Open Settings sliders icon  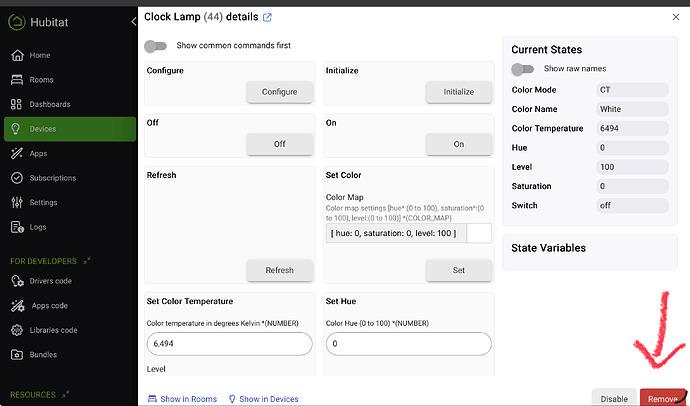tap(17, 202)
